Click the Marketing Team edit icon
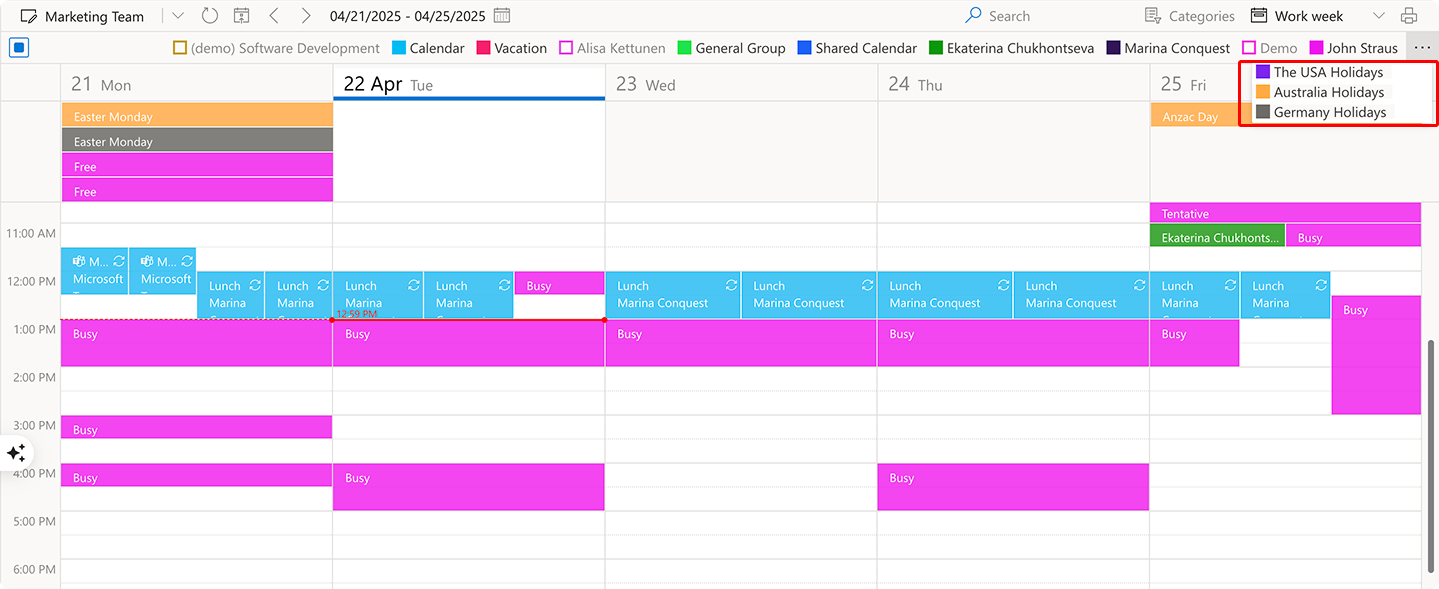1439x589 pixels. (x=29, y=16)
